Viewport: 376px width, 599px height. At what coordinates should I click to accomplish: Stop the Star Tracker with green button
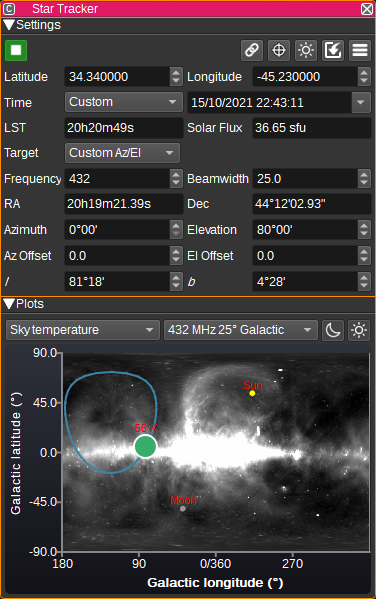[x=16, y=50]
